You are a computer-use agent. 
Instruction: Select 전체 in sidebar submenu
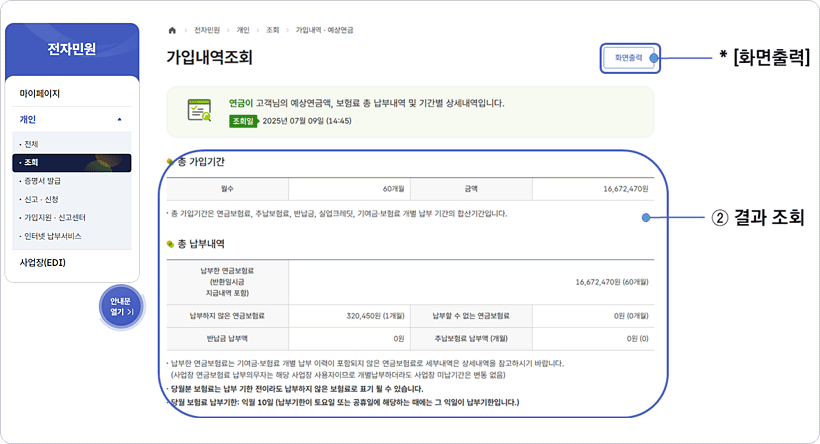[x=31, y=144]
